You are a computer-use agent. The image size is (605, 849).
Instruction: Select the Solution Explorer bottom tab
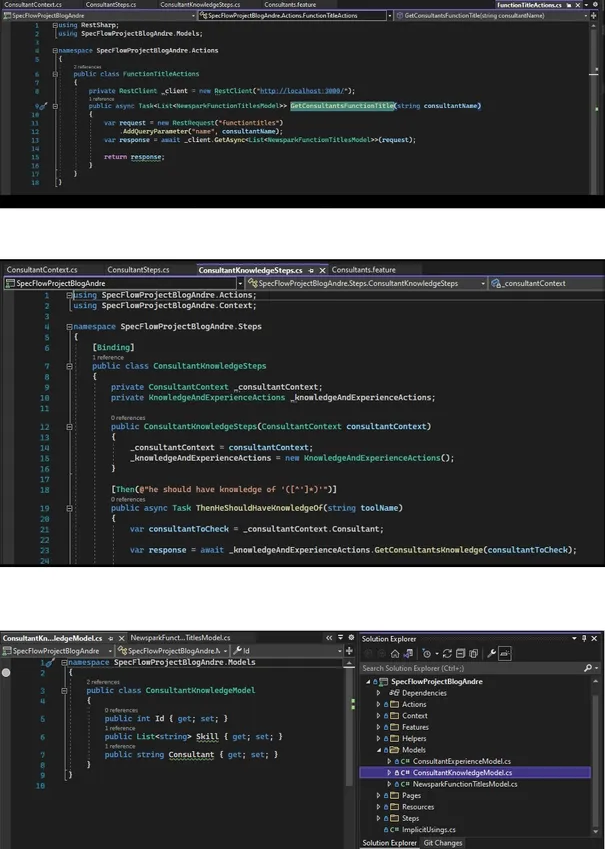(389, 843)
